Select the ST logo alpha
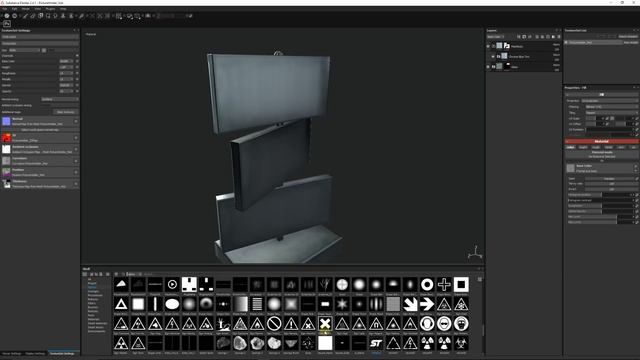Viewport: 640px width, 360px height. [376, 343]
